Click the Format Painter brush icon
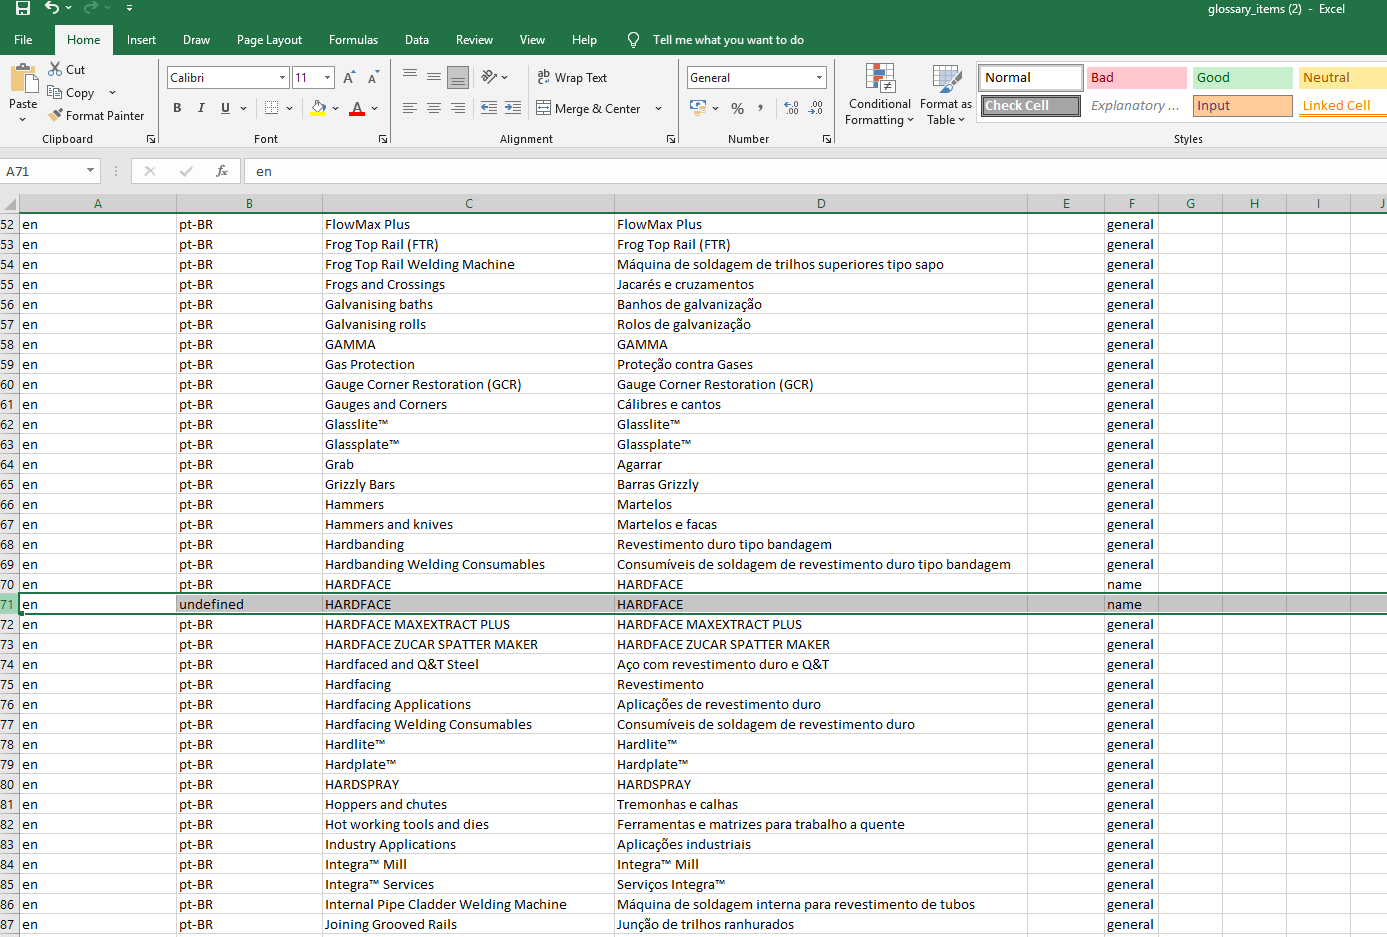The width and height of the screenshot is (1387, 937). (56, 116)
